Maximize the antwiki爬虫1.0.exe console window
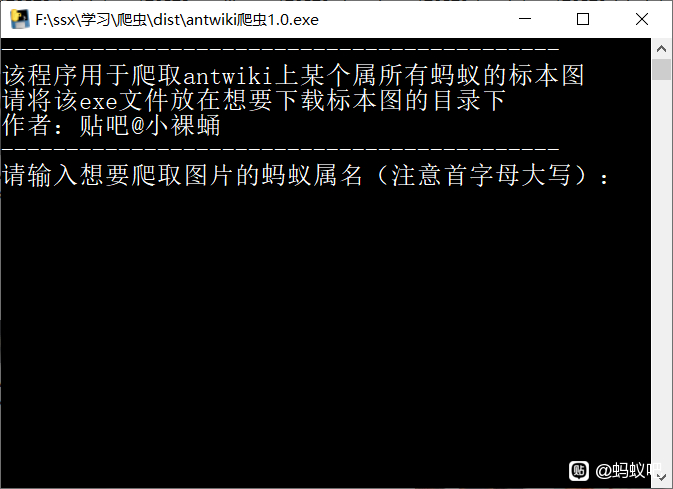The height and width of the screenshot is (489, 673). click(x=583, y=19)
